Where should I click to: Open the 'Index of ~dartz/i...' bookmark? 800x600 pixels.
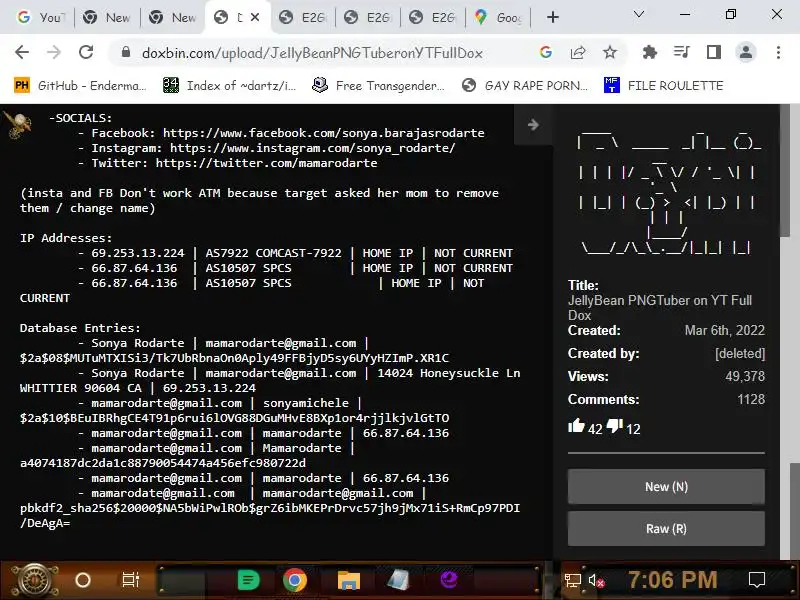coord(230,85)
